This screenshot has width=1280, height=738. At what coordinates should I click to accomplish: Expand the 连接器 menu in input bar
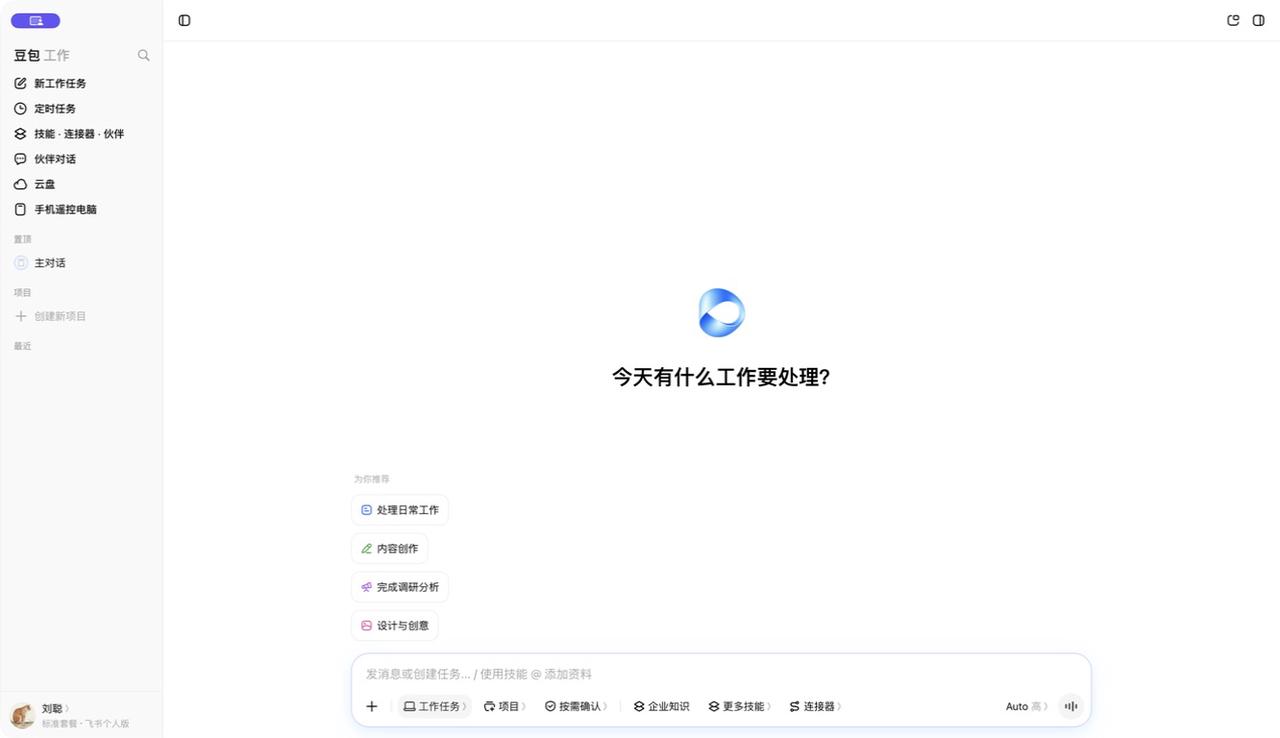click(815, 706)
